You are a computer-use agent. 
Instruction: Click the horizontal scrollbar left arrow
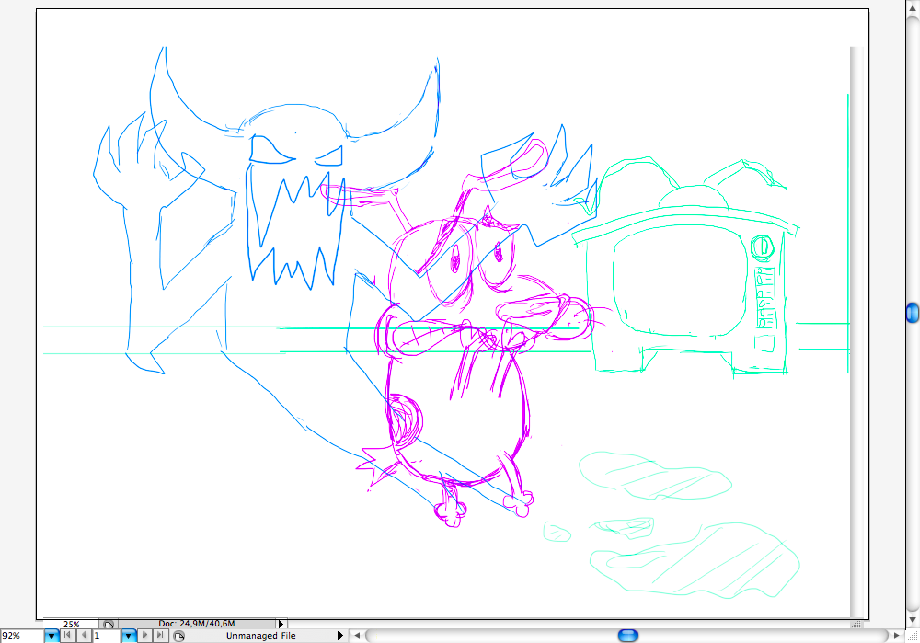tap(357, 636)
